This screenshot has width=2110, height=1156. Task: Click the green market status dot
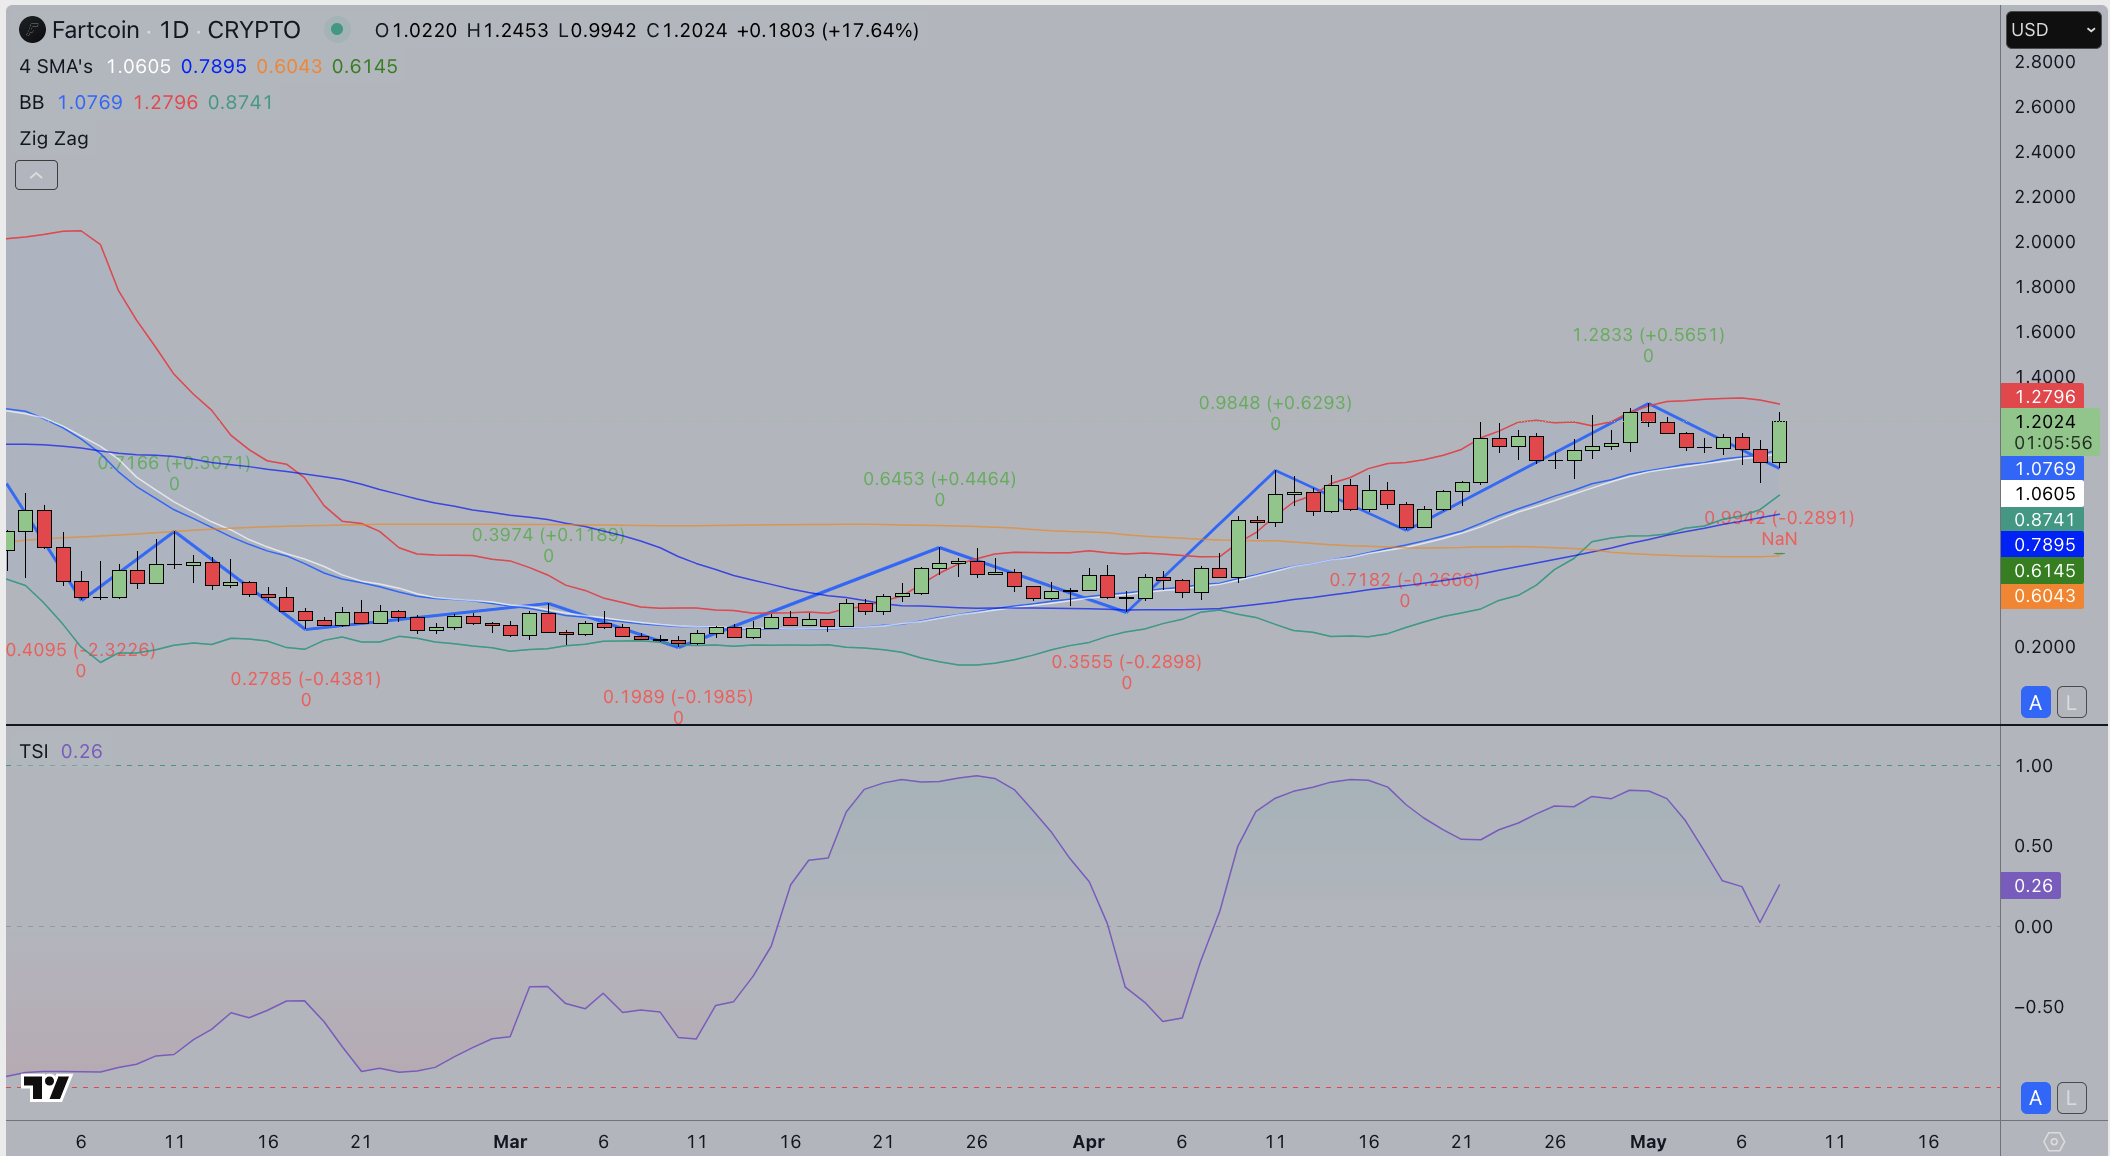click(x=337, y=30)
